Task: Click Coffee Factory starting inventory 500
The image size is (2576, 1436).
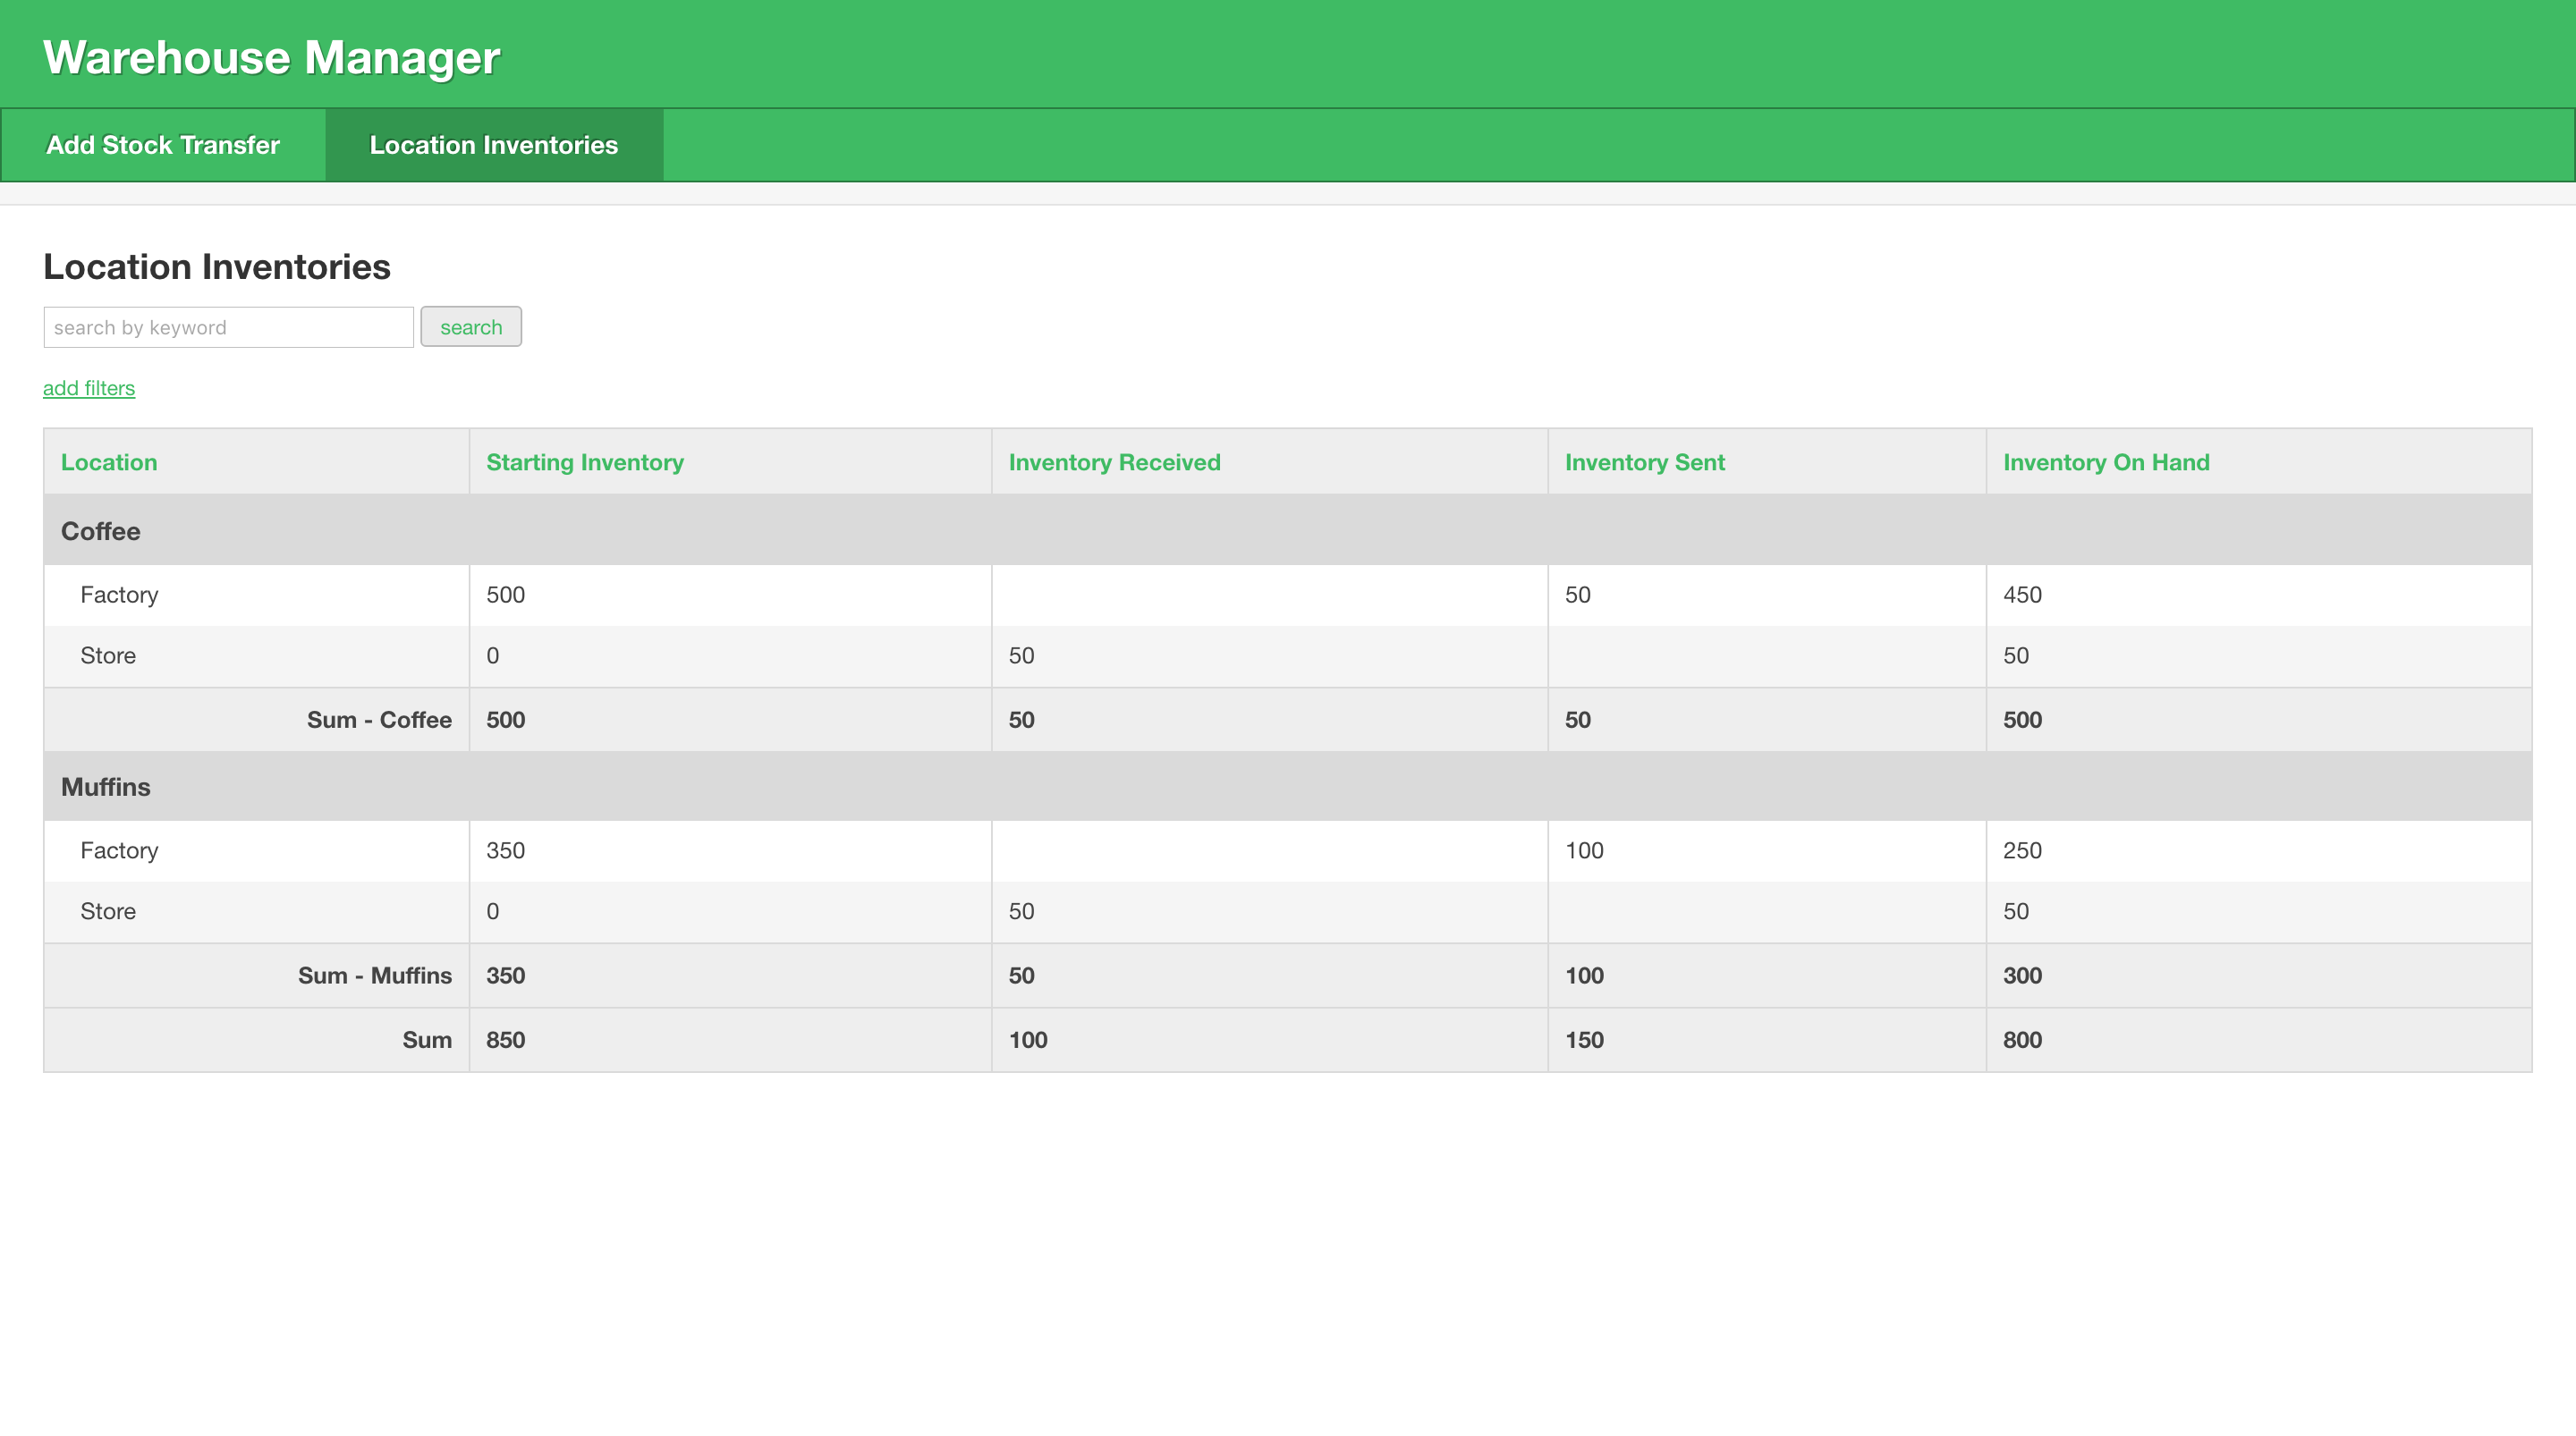Action: coord(505,595)
